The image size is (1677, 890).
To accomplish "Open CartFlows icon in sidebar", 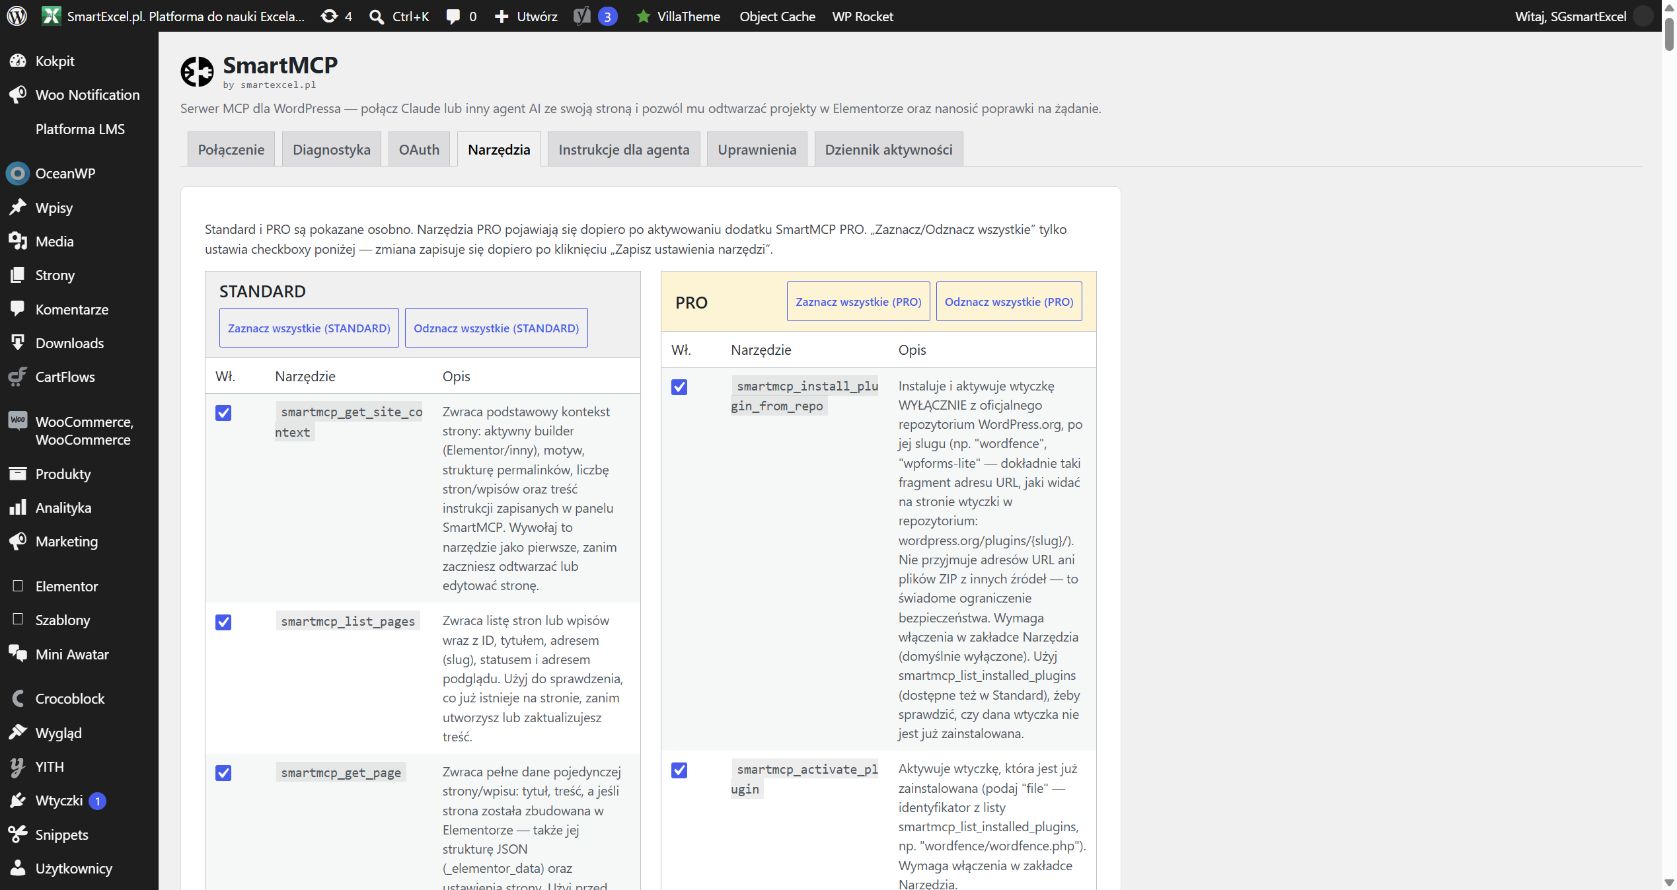I will tap(17, 377).
